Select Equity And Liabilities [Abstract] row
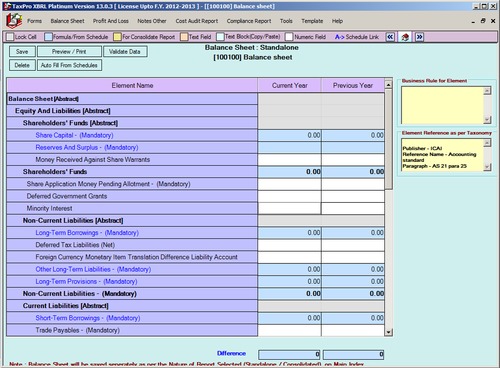Viewport: 500px width, 368px height. (132, 111)
